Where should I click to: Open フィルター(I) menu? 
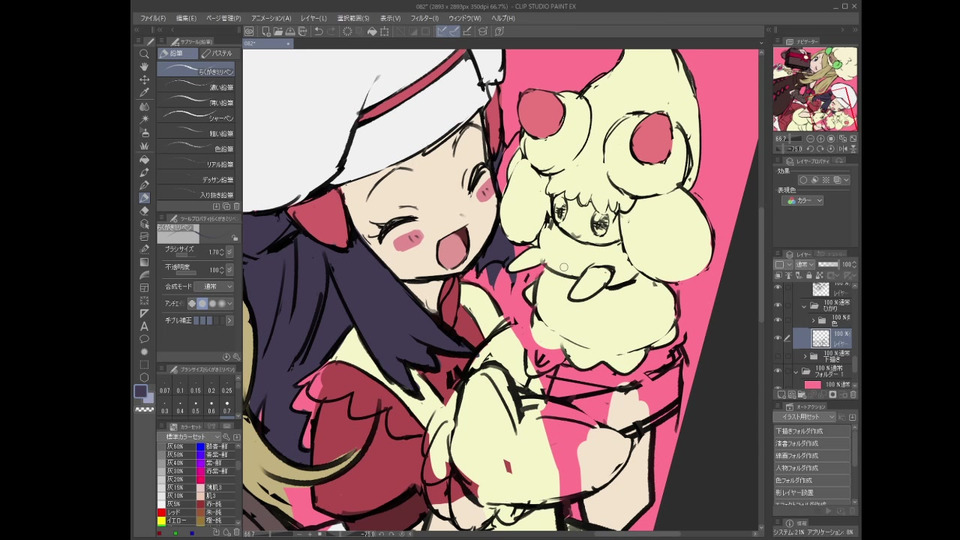[424, 18]
